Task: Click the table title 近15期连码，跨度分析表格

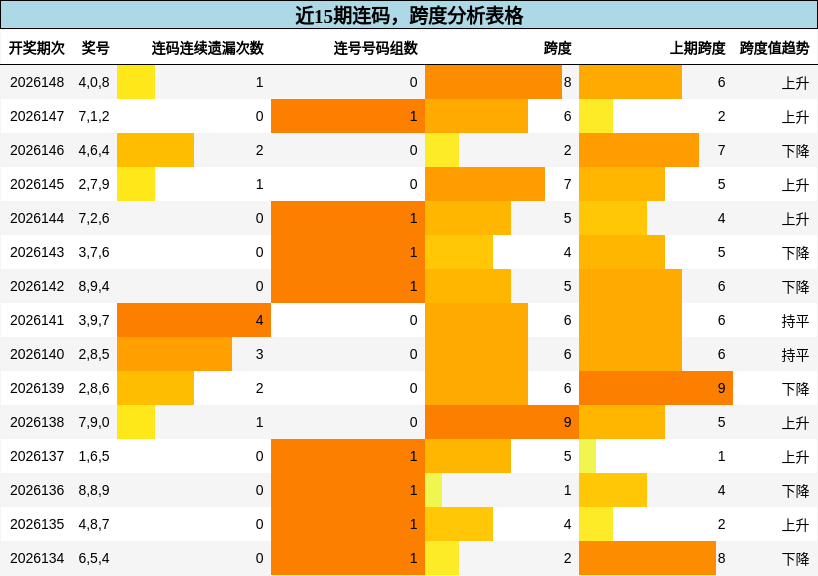Action: (409, 15)
